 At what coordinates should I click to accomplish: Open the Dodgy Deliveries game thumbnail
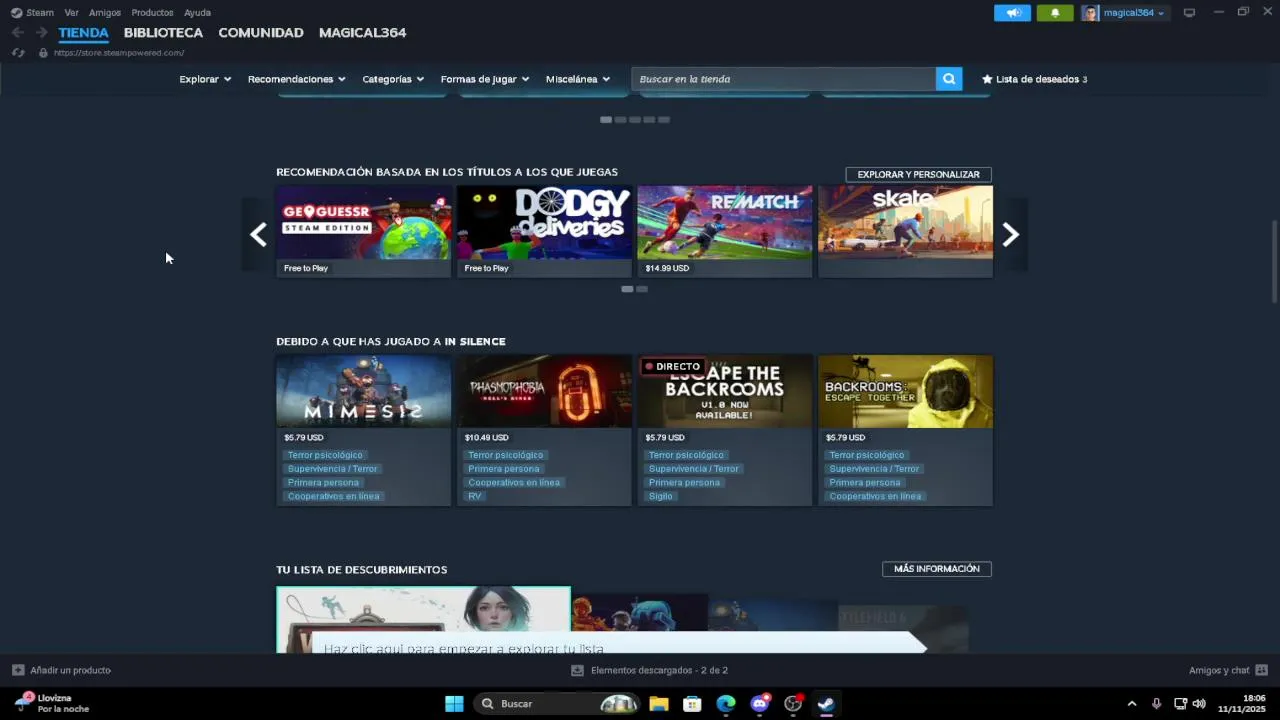pyautogui.click(x=544, y=223)
